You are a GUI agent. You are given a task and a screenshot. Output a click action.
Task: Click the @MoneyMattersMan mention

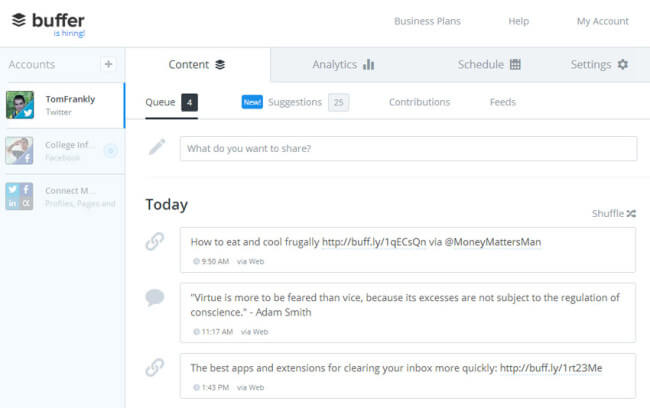coord(492,242)
